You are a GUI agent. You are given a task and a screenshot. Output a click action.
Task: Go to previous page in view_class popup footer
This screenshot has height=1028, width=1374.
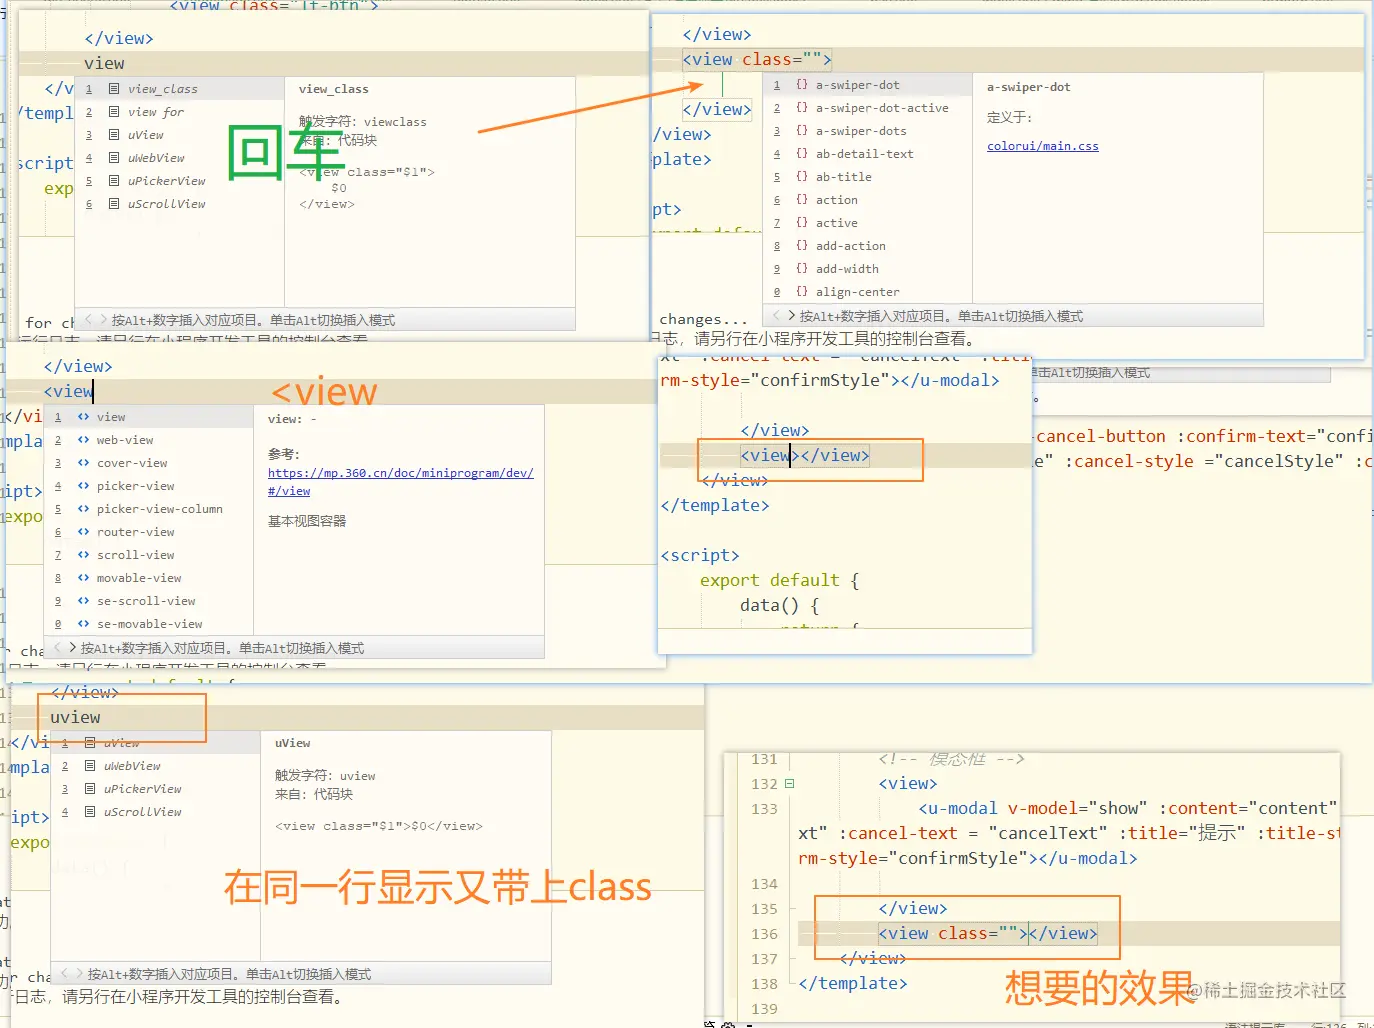(88, 319)
